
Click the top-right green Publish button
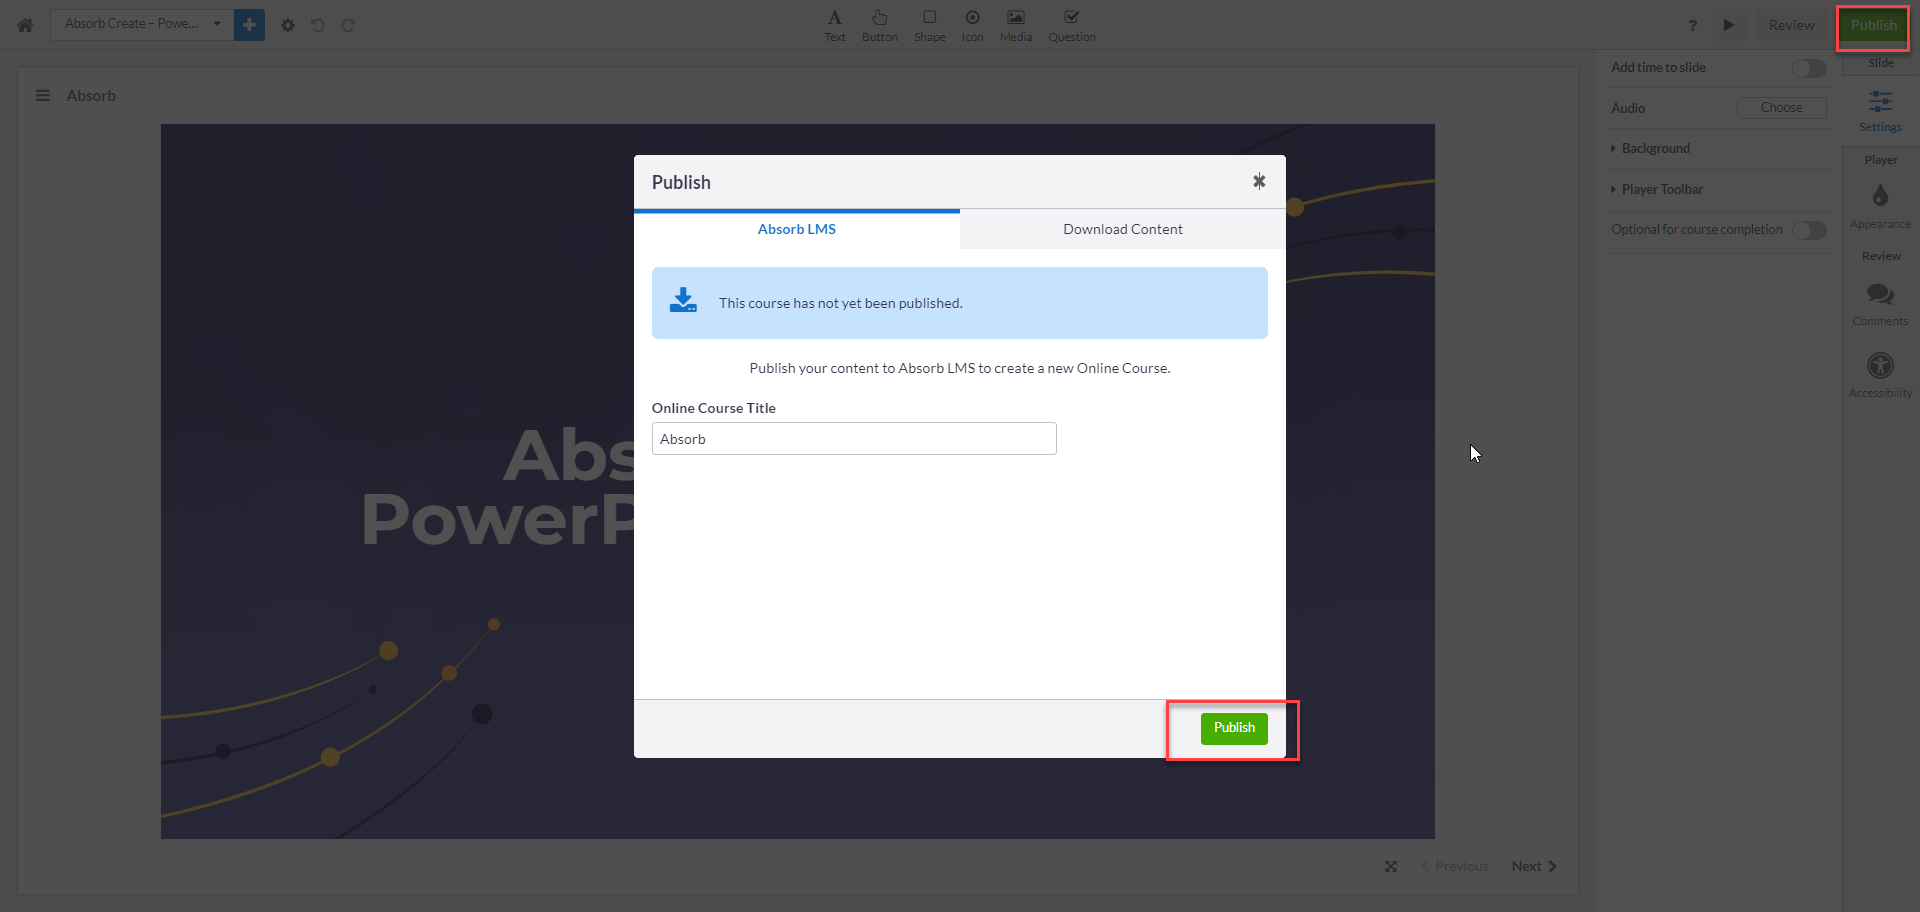(x=1873, y=25)
